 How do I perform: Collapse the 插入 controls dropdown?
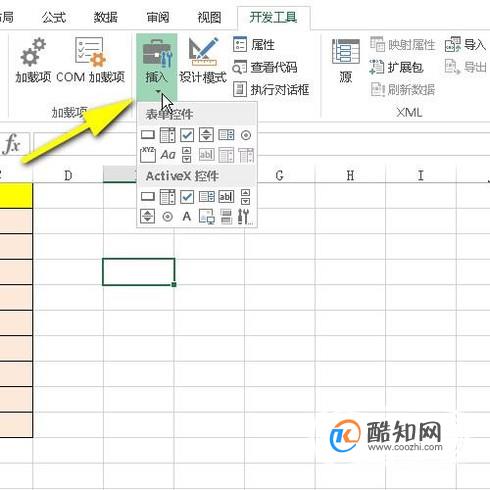tap(157, 66)
